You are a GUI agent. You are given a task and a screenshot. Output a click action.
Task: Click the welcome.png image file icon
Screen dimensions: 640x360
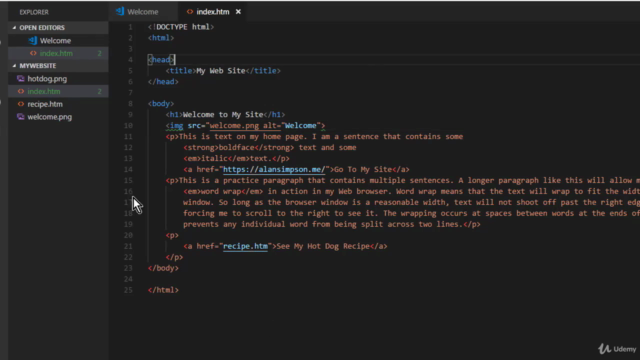click(21, 117)
